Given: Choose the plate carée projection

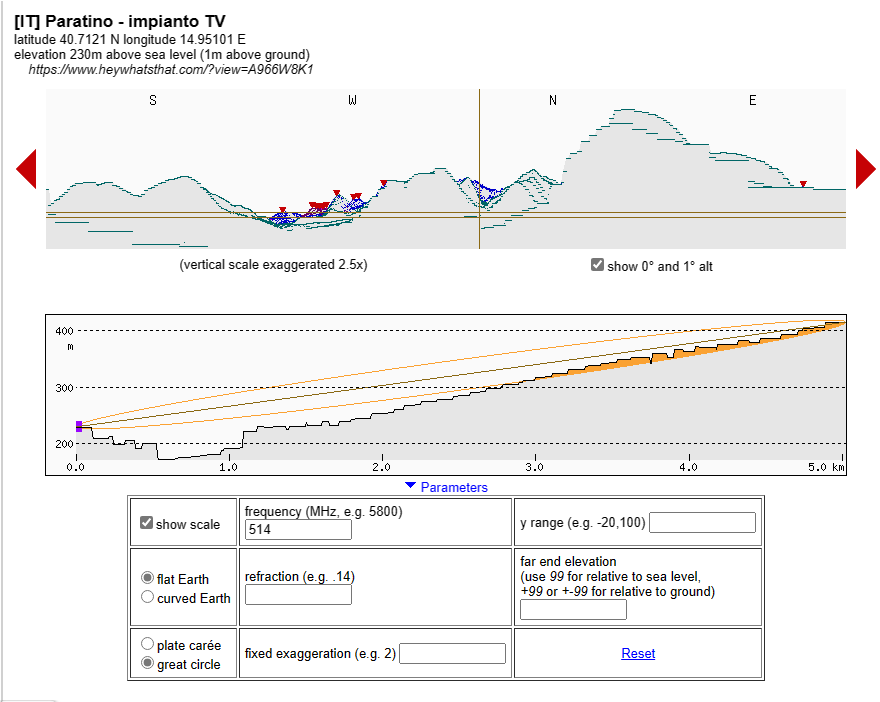Looking at the screenshot, I should [148, 645].
